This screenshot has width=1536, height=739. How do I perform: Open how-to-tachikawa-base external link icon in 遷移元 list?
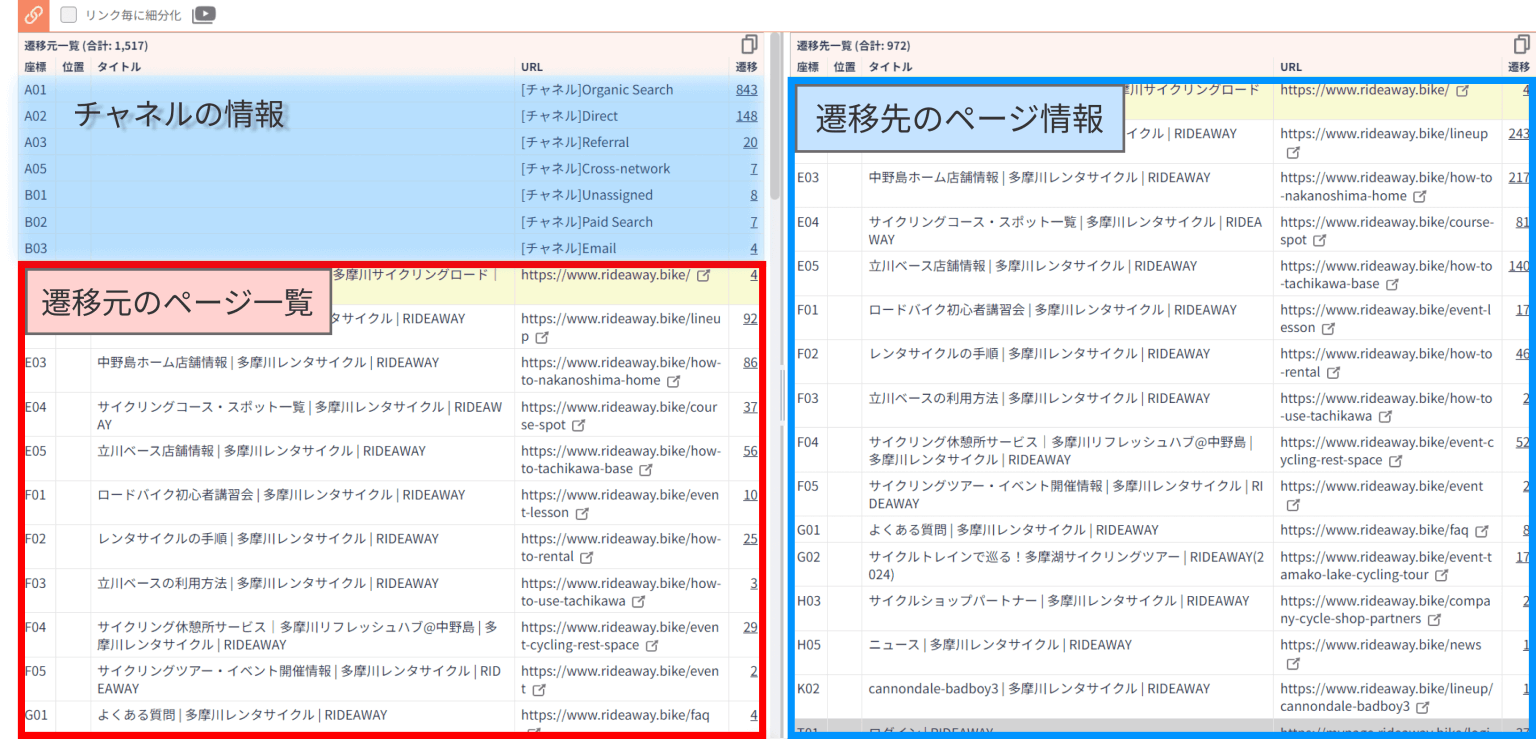pos(646,469)
